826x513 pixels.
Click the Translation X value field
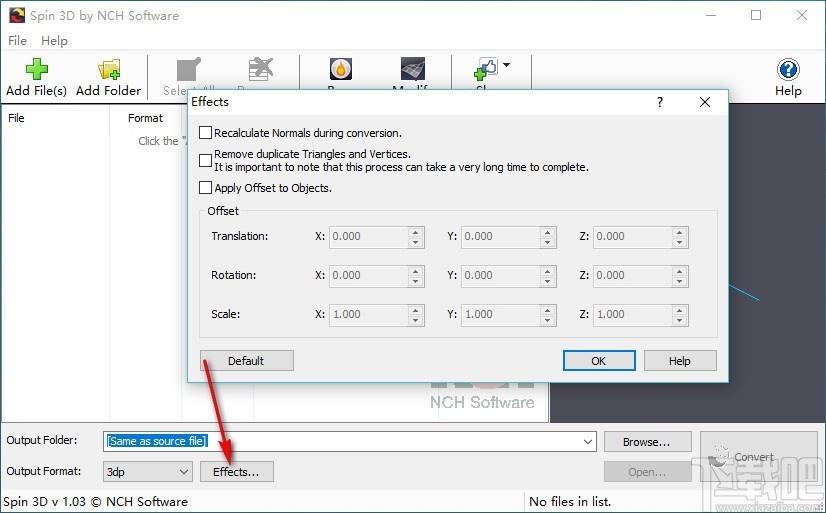(x=369, y=236)
